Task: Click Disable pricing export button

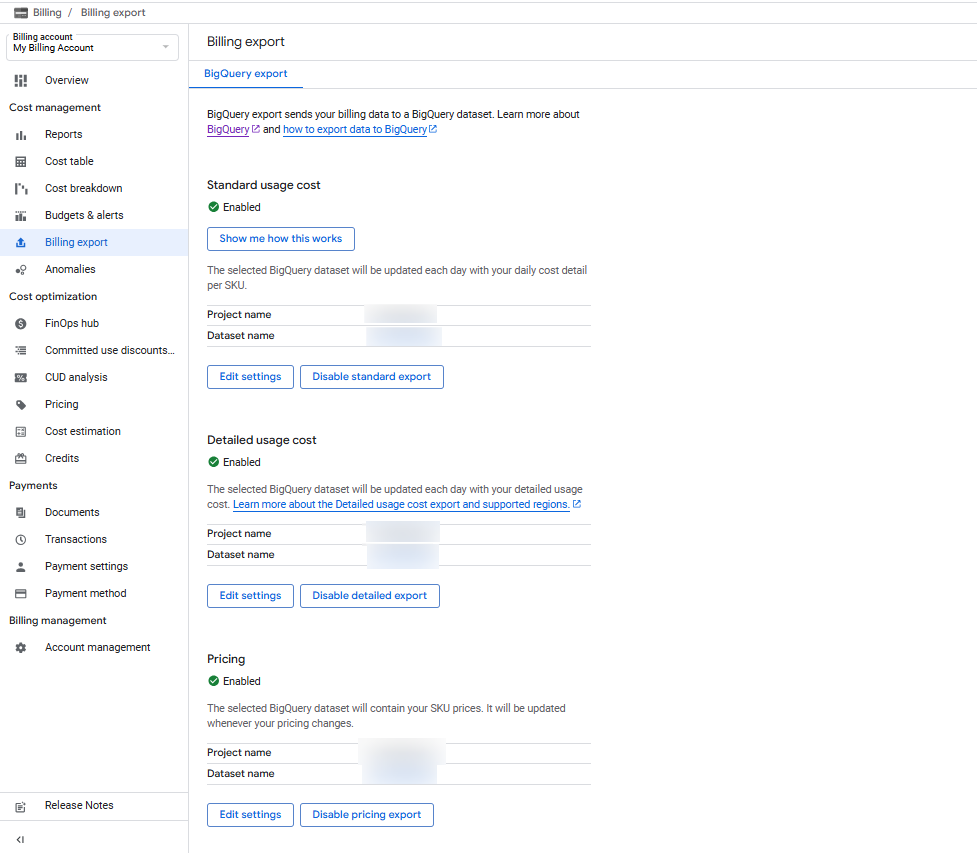Action: [366, 815]
